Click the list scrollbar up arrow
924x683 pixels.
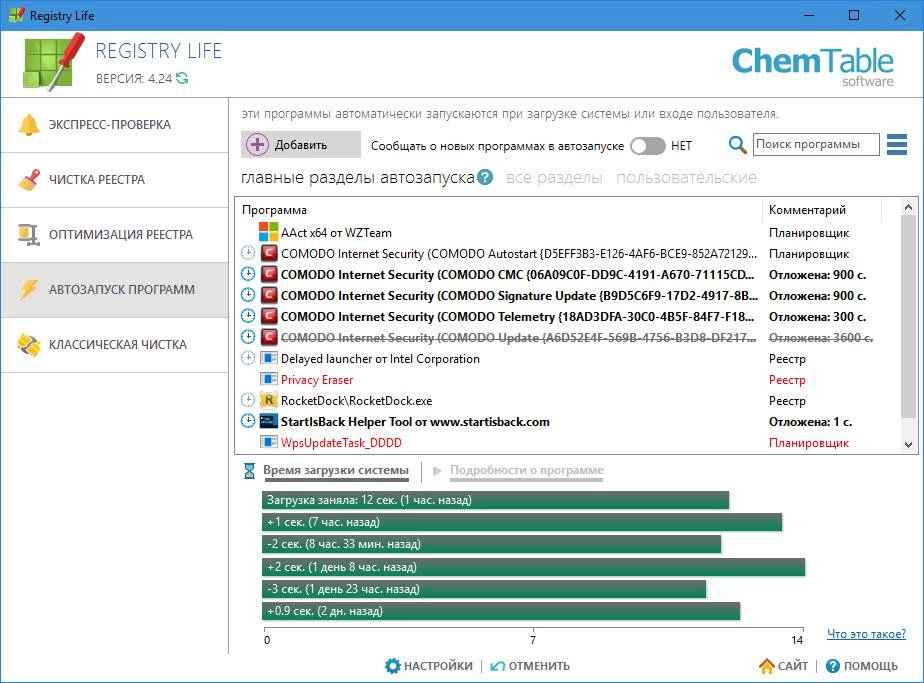coord(908,207)
